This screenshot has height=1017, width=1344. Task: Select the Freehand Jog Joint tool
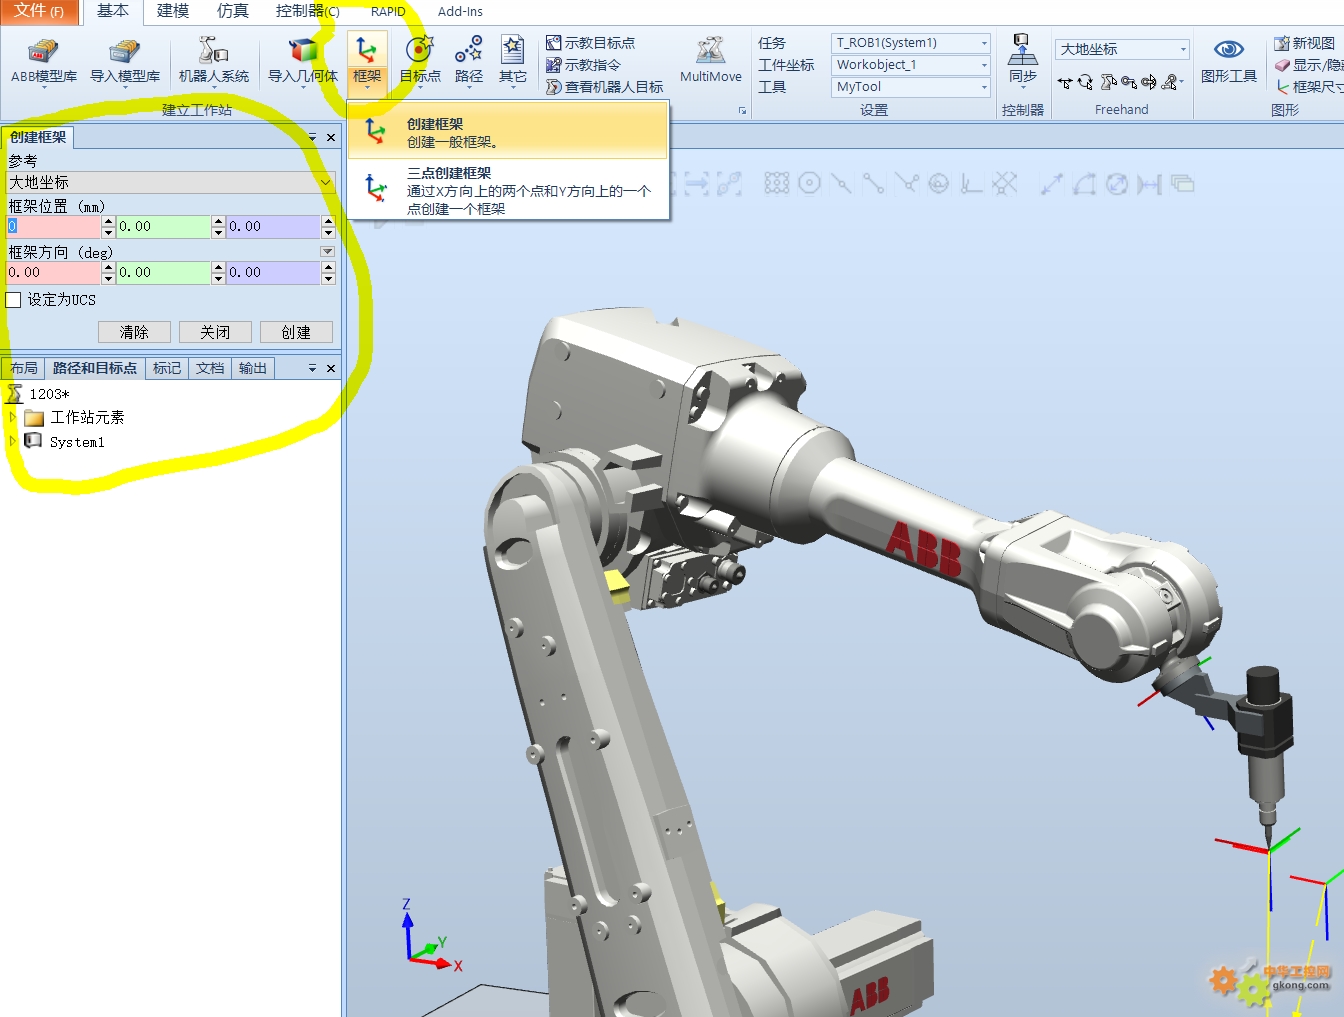click(1108, 83)
